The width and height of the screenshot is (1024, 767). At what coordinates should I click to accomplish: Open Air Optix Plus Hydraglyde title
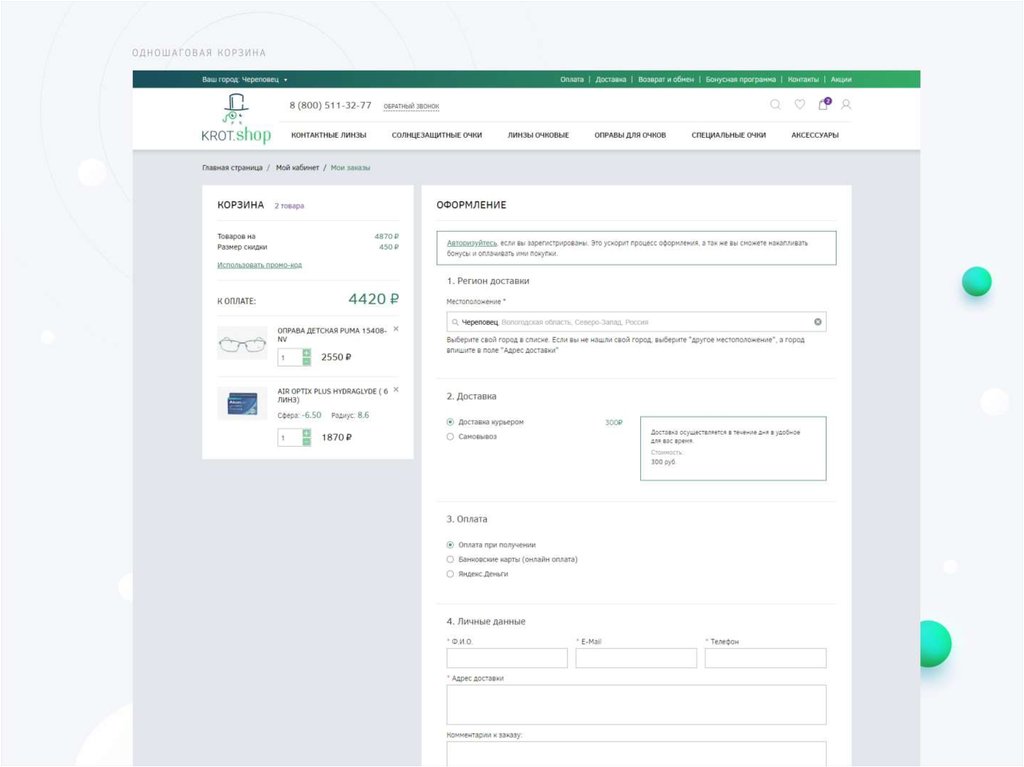[x=332, y=395]
